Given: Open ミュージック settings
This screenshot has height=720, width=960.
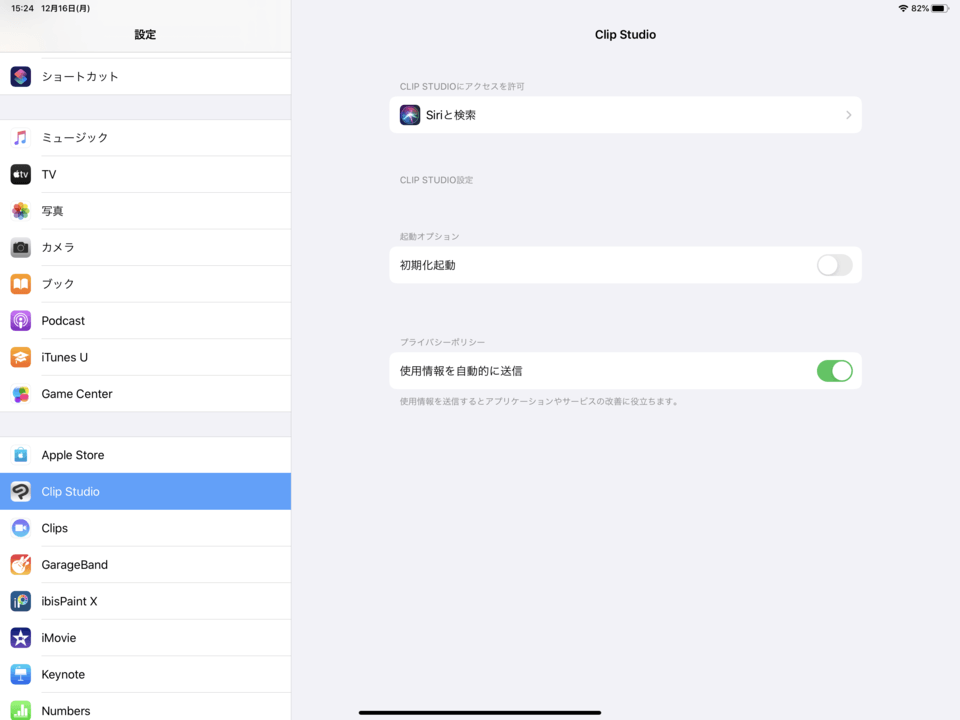Looking at the screenshot, I should [x=146, y=138].
